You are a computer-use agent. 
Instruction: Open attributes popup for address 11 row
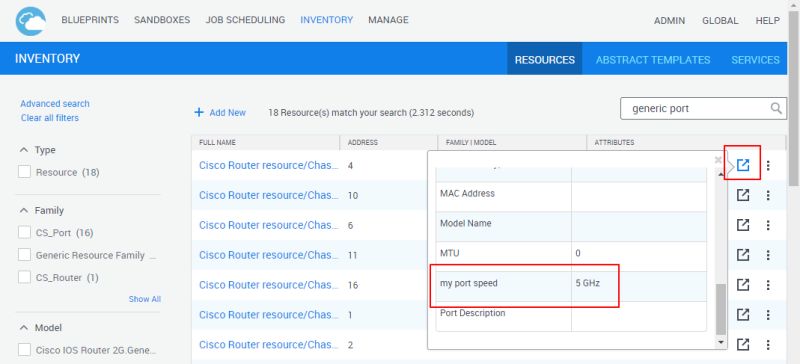[x=743, y=255]
